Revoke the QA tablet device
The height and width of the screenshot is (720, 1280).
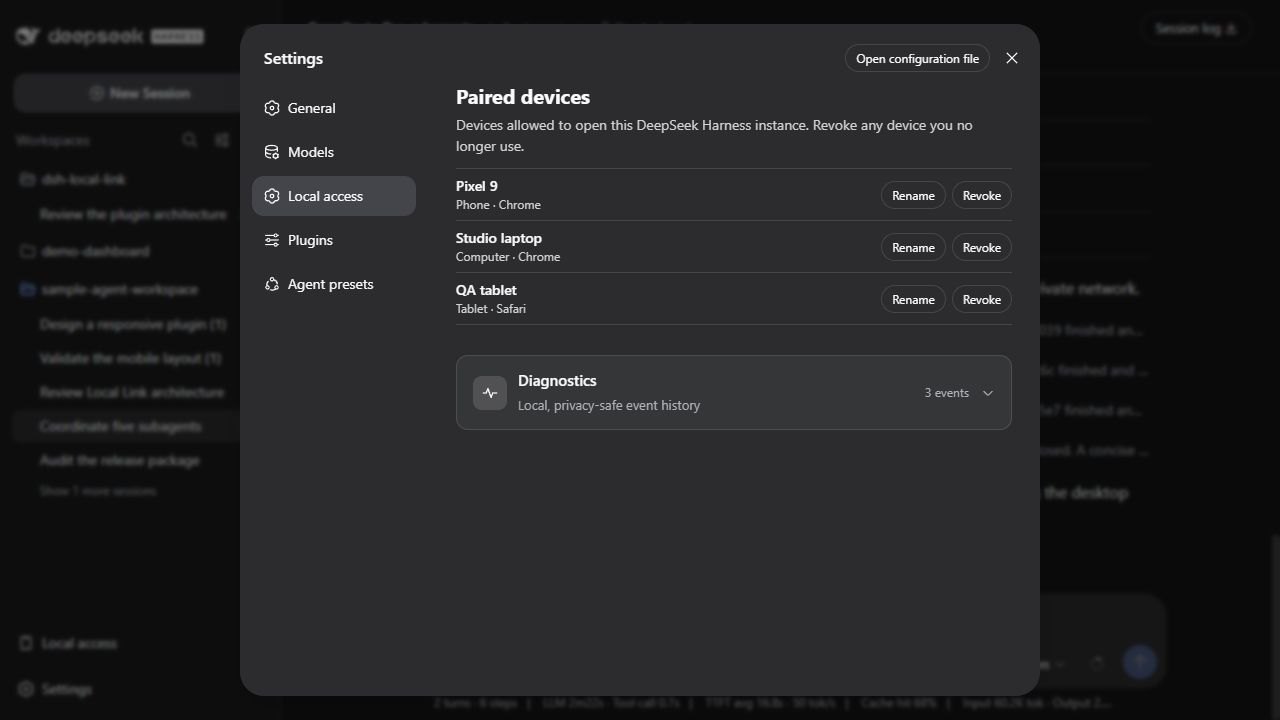point(982,299)
